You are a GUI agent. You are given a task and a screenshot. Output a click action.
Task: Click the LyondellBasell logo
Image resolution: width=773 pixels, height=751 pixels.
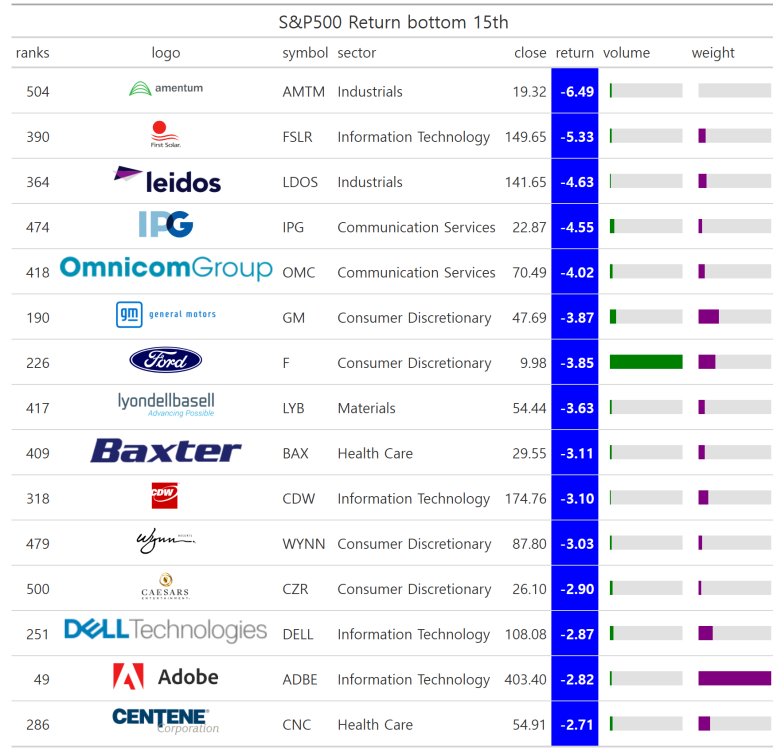[x=166, y=405]
